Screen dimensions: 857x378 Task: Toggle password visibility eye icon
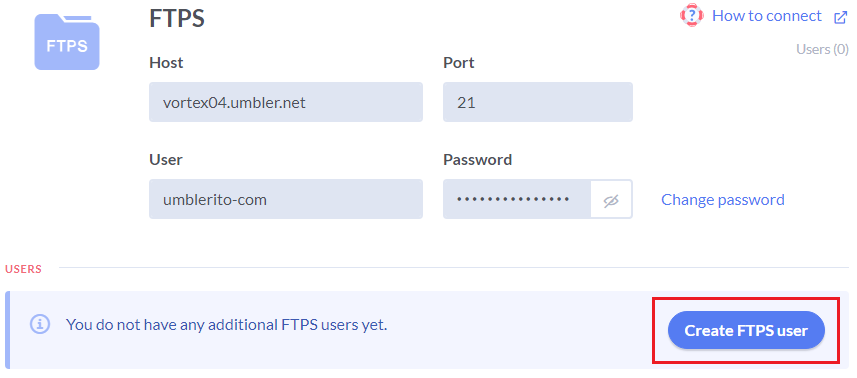tap(611, 200)
